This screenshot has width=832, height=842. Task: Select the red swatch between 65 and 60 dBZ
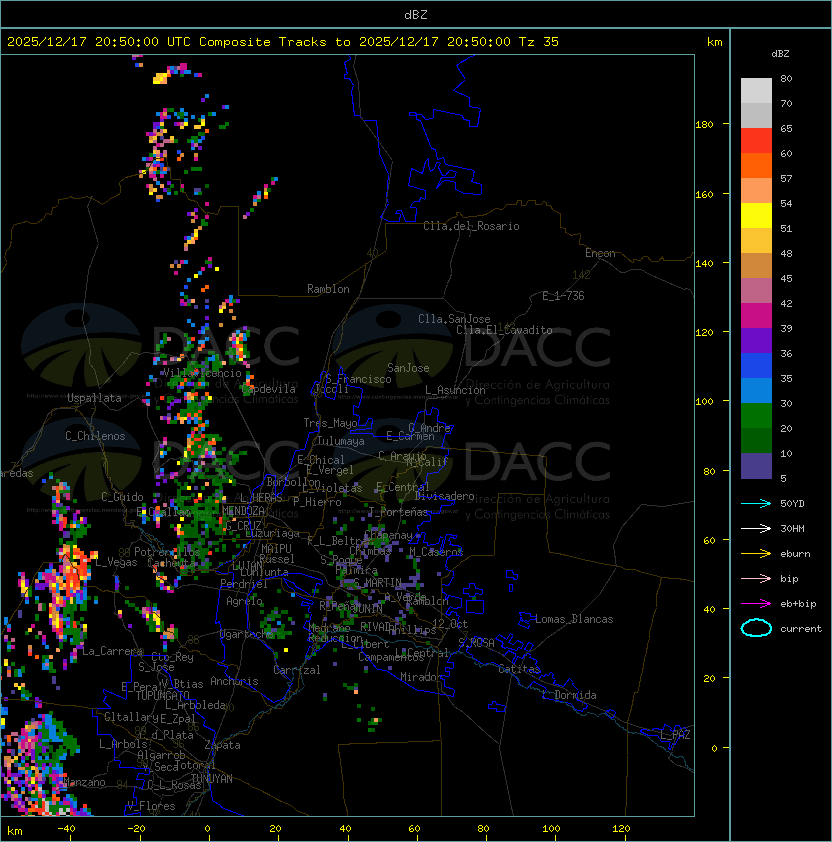[756, 141]
